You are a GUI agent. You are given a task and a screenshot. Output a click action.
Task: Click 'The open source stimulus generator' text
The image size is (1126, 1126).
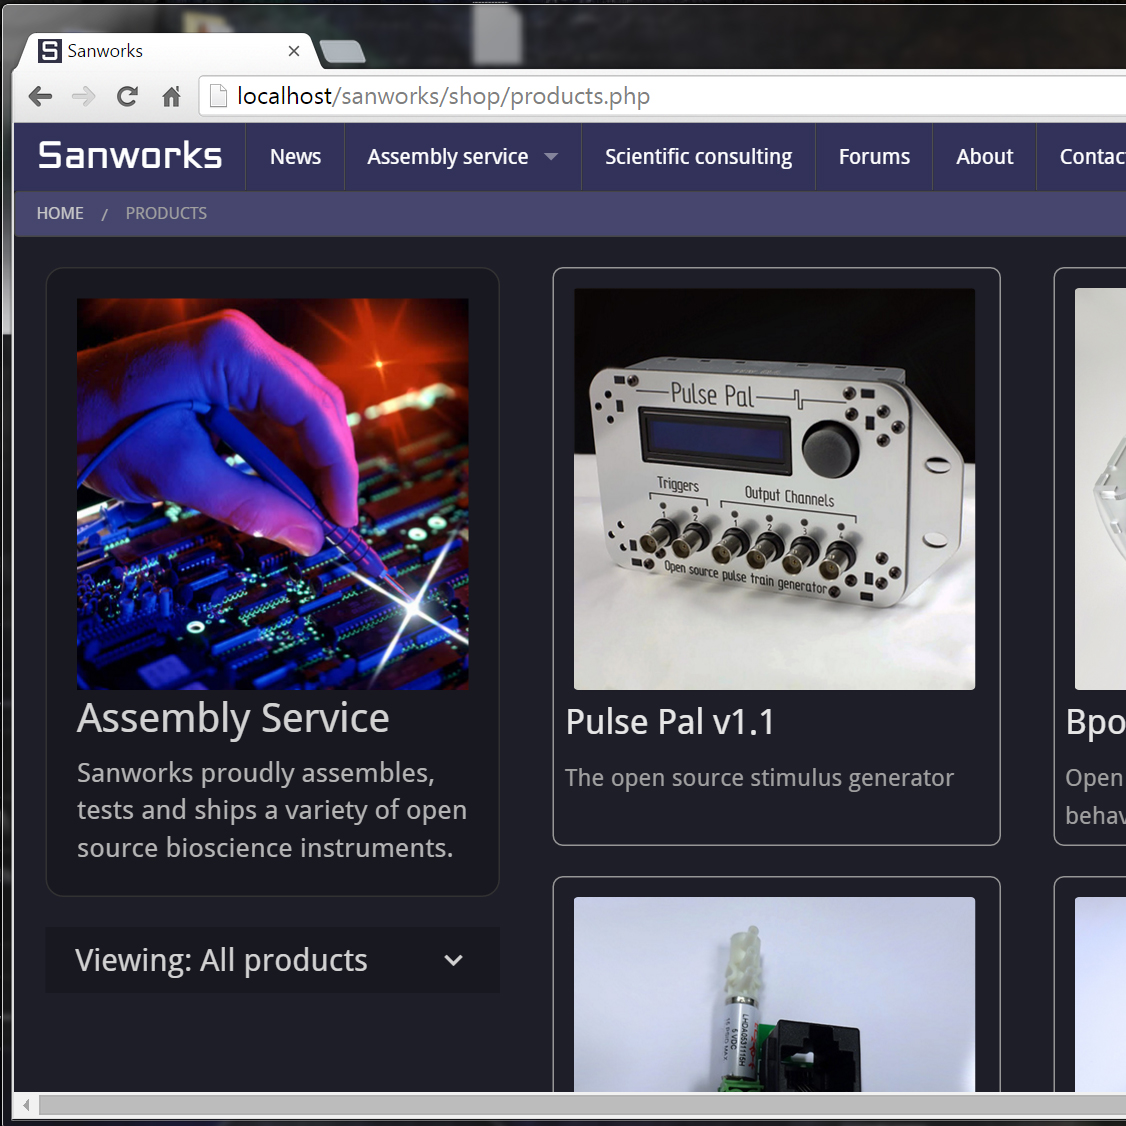coord(760,778)
